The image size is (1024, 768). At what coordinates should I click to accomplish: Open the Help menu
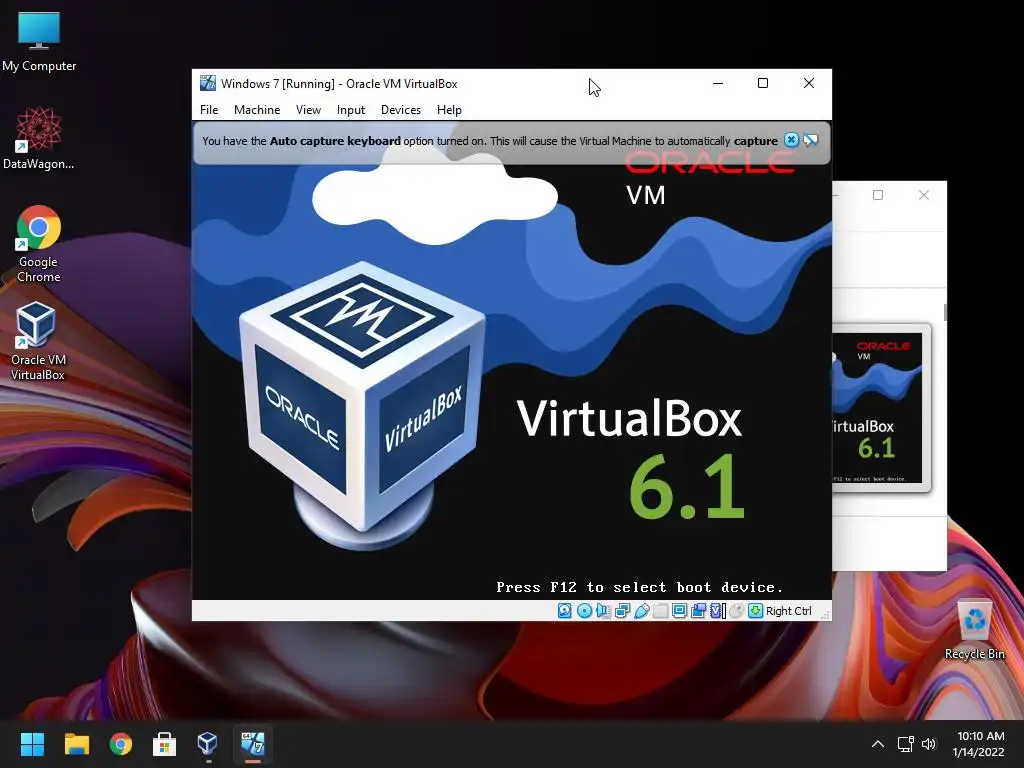point(449,110)
